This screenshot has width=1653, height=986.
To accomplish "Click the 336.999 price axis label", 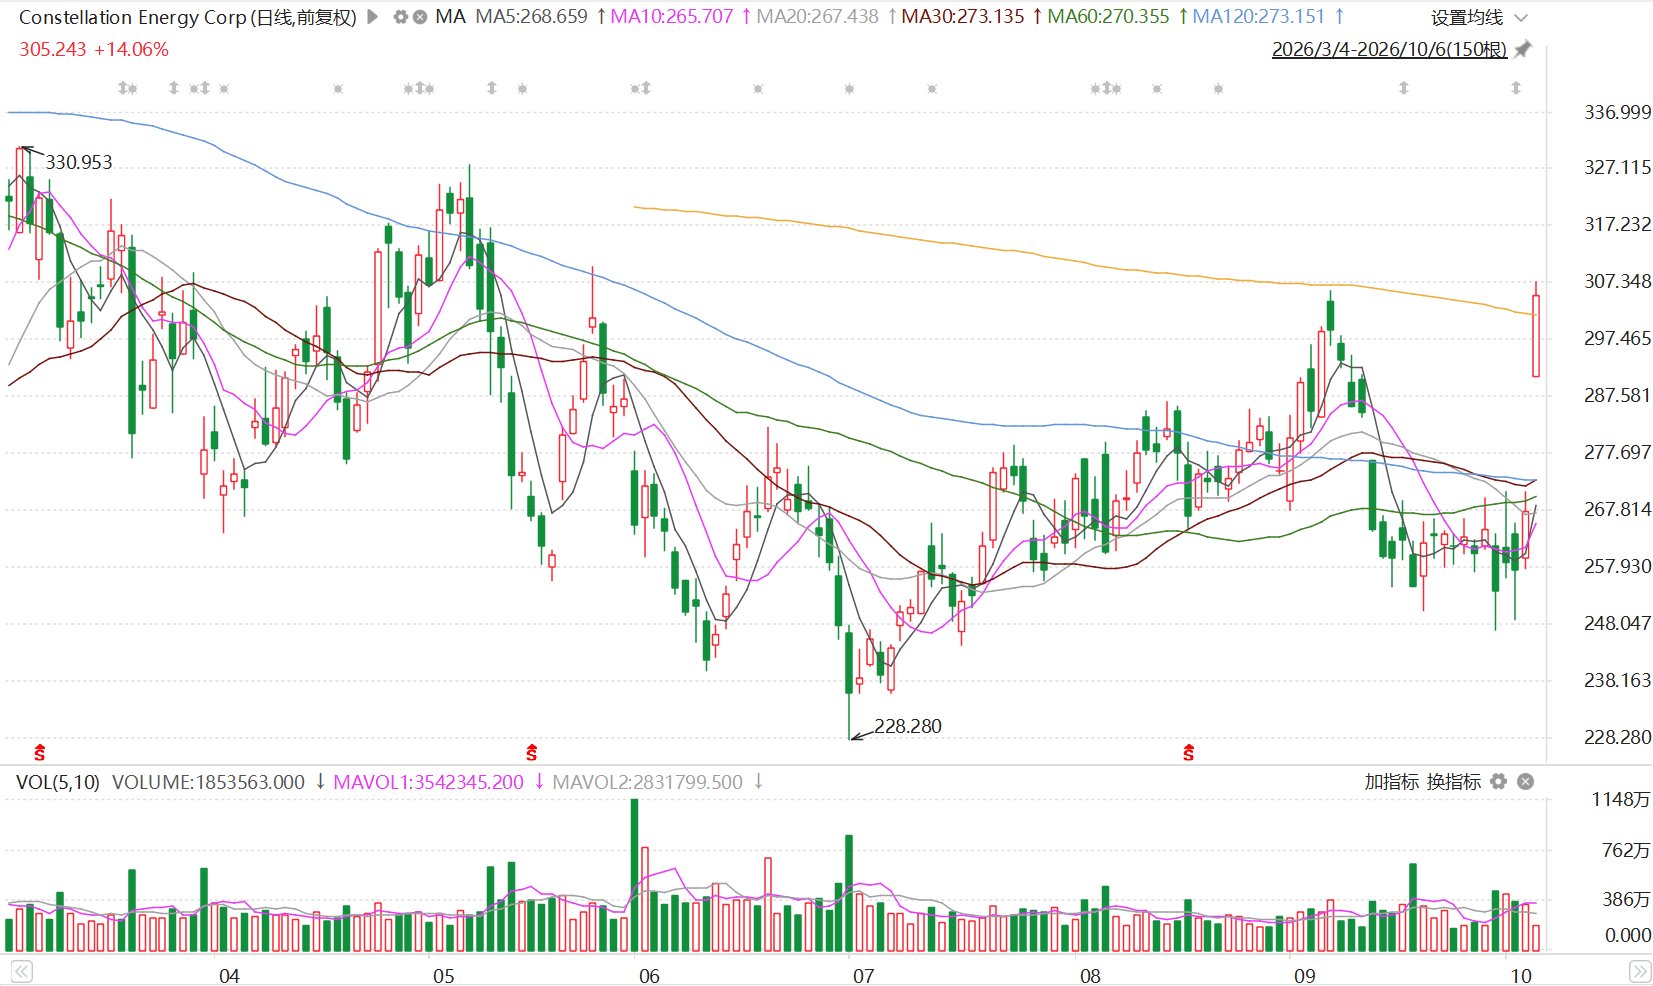I will pos(1617,112).
